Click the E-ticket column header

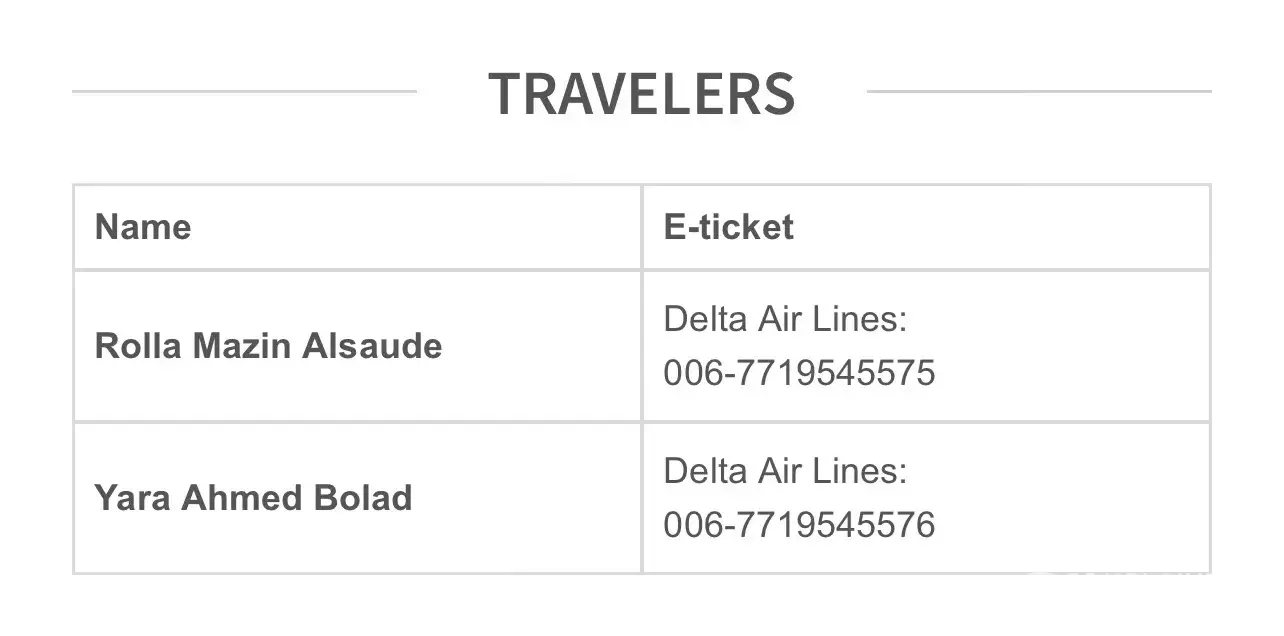click(728, 227)
